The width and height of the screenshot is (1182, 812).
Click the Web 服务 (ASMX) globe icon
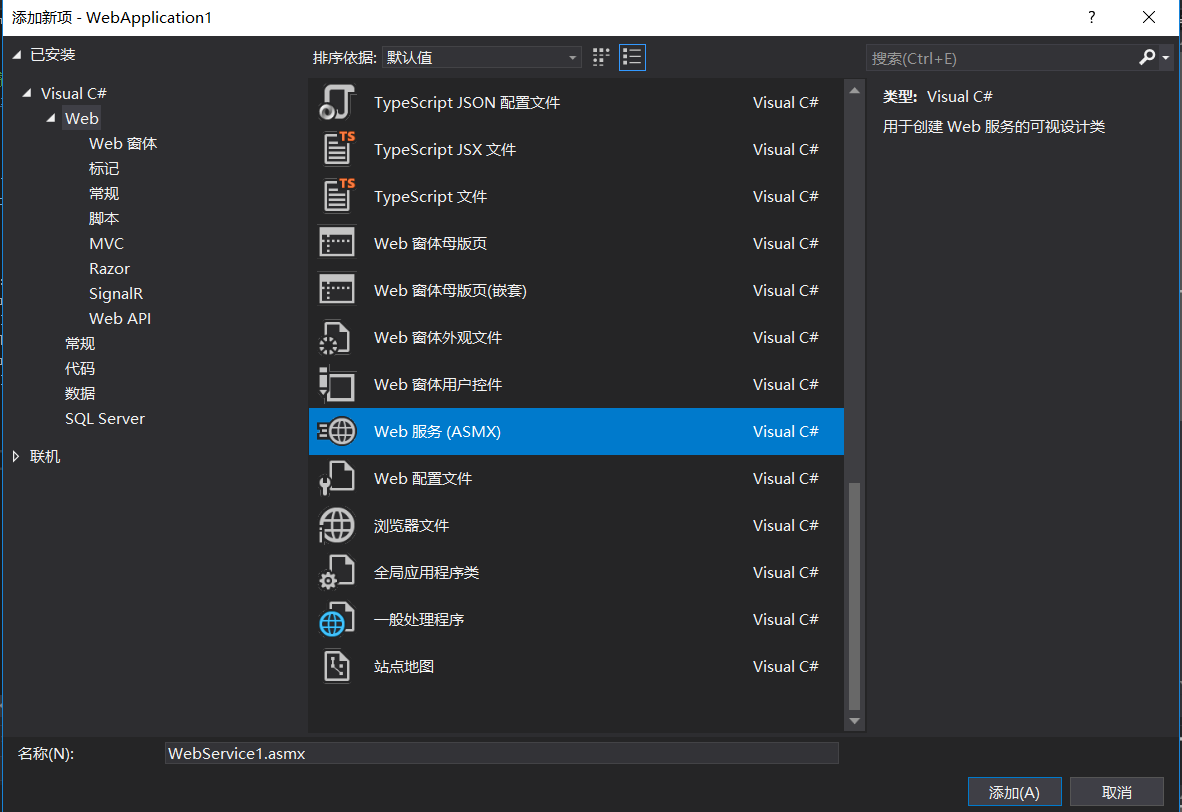click(337, 431)
